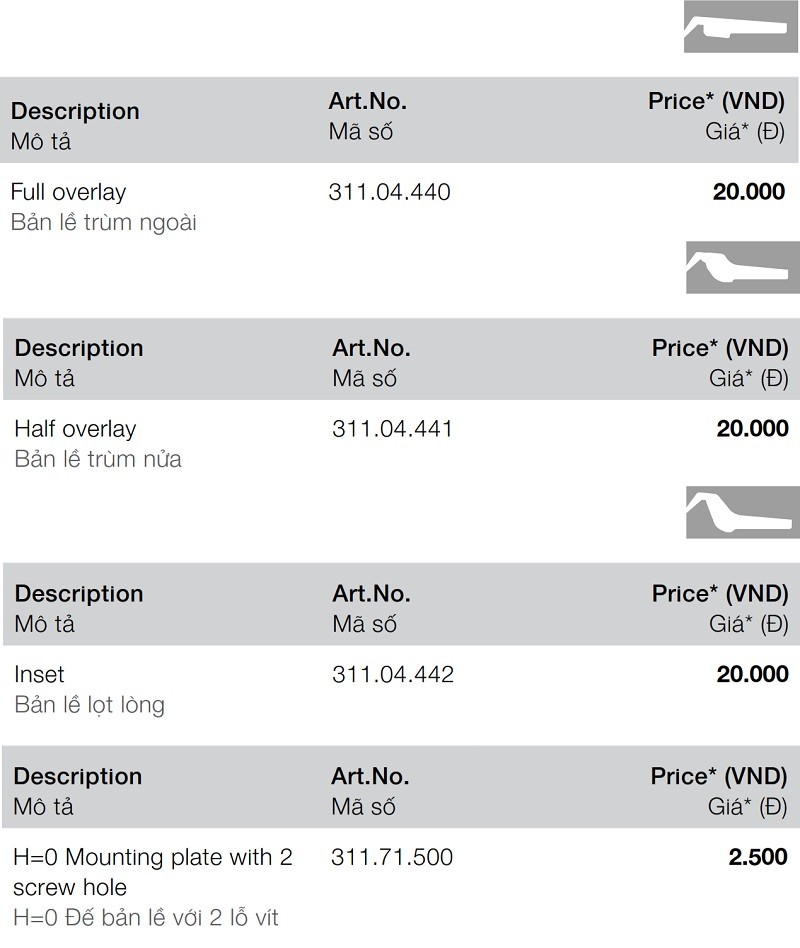
Task: Click the Half overlay description text
Action: click(x=75, y=429)
